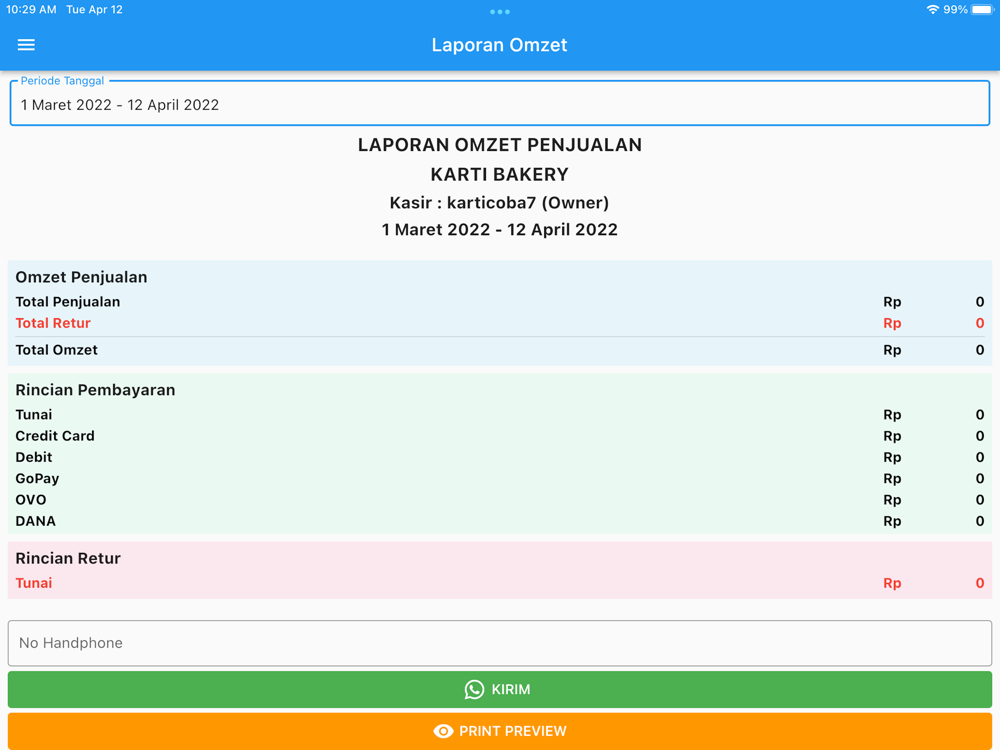The image size is (1000, 750).
Task: Select the Total Omzet row label
Action: pos(56,350)
